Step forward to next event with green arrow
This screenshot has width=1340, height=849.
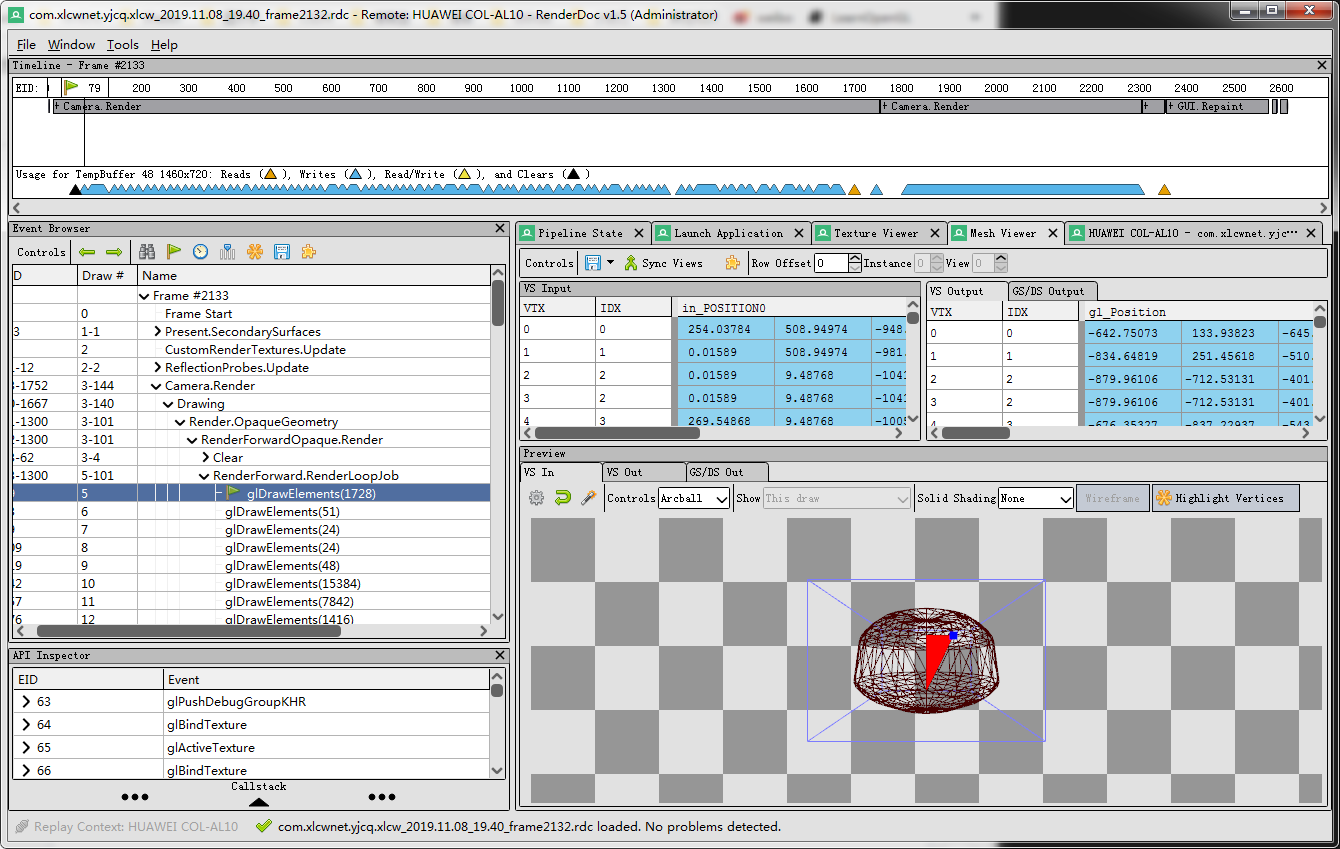113,252
